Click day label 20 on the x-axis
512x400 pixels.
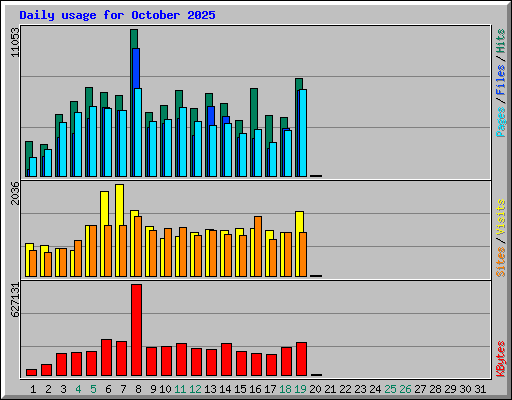tap(315, 389)
